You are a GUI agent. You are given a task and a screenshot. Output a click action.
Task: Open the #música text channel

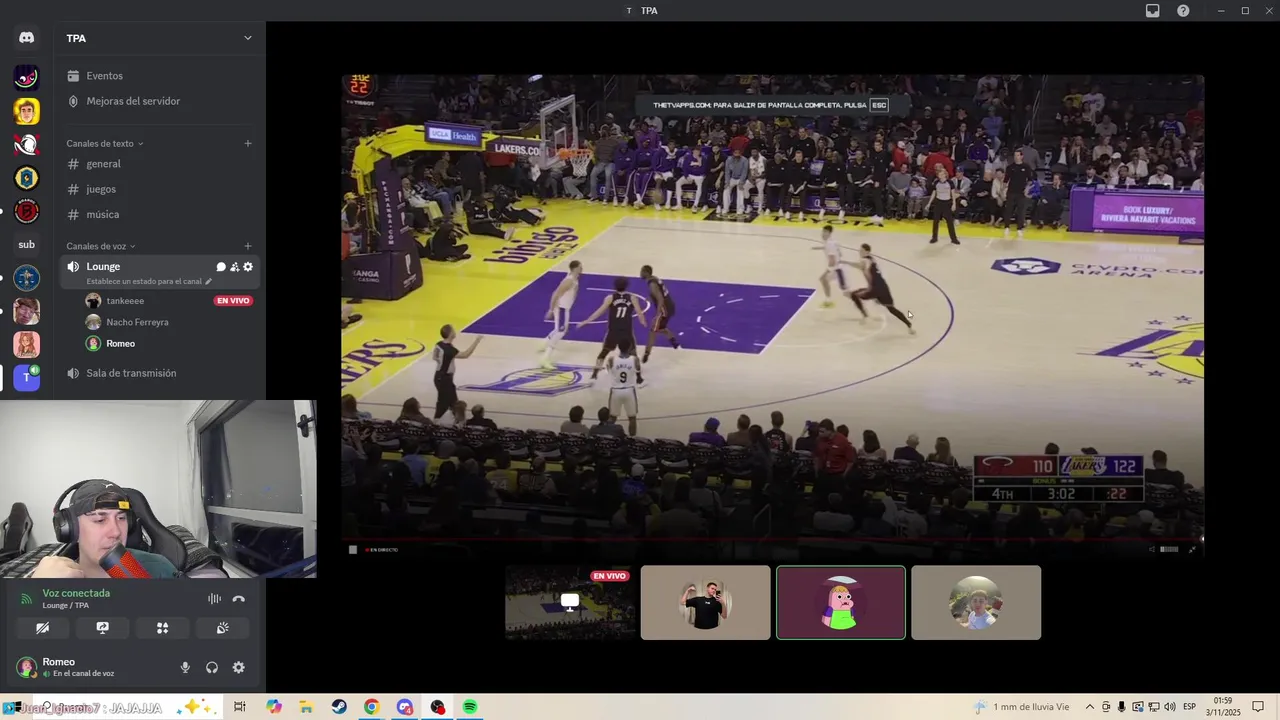(160, 214)
